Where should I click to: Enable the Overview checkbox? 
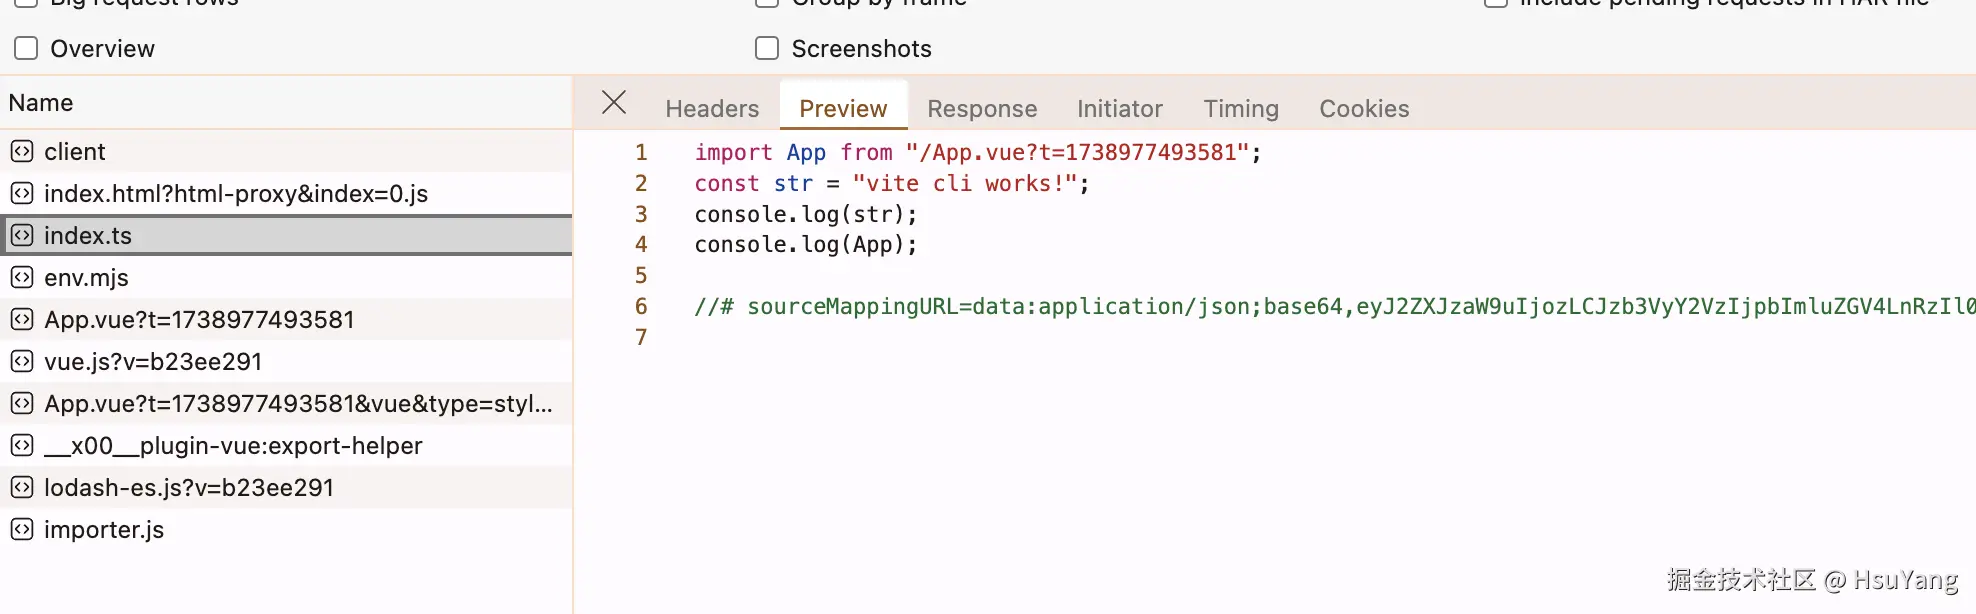coord(27,48)
